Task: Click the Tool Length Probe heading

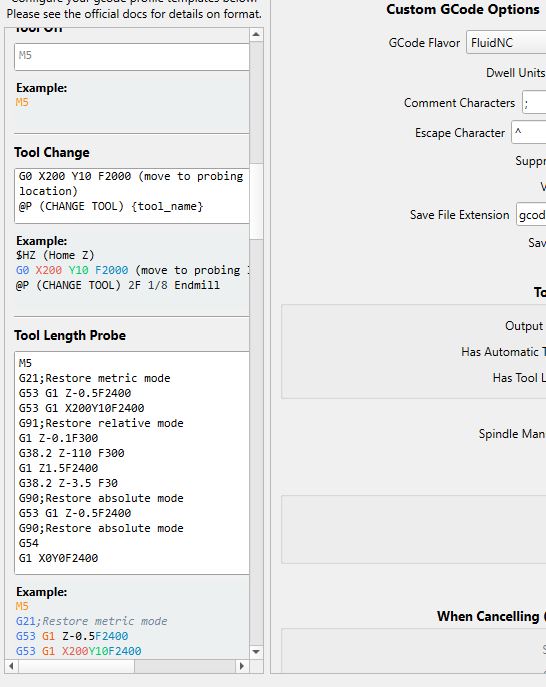Action: tap(70, 335)
